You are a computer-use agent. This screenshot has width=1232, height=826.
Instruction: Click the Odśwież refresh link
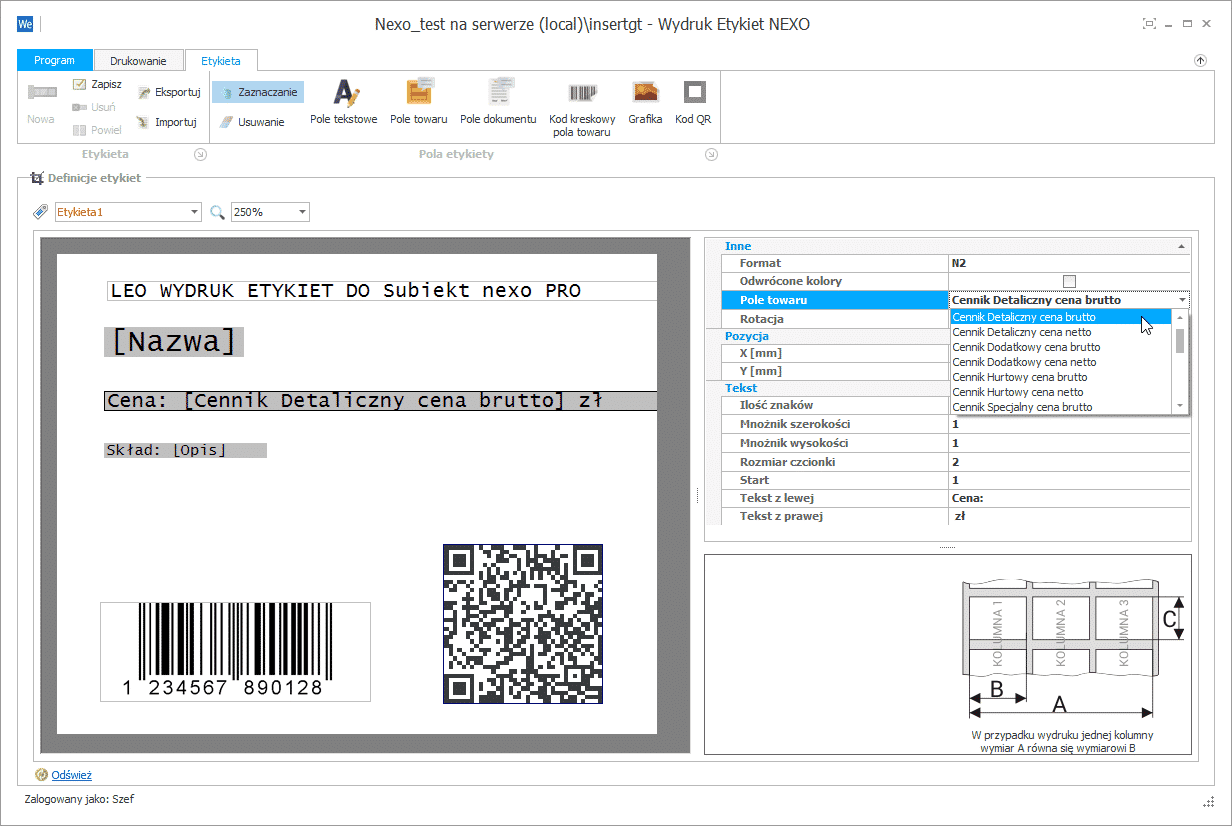(72, 775)
